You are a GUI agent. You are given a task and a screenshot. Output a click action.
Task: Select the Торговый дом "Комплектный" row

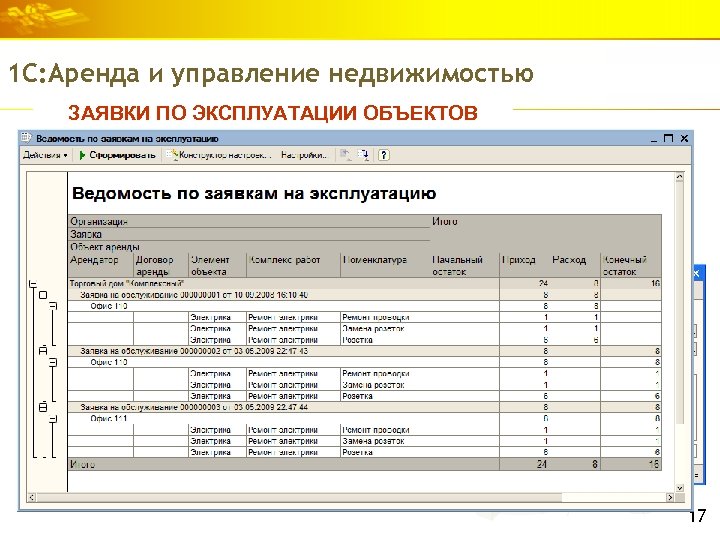click(365, 283)
